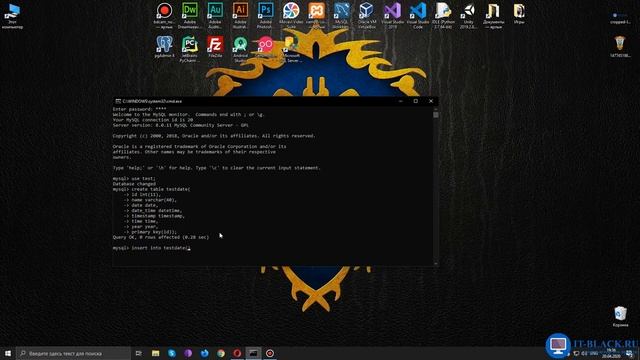Open Adobe Photoshop desktop shortcut
This screenshot has height=360, width=640.
click(265, 16)
